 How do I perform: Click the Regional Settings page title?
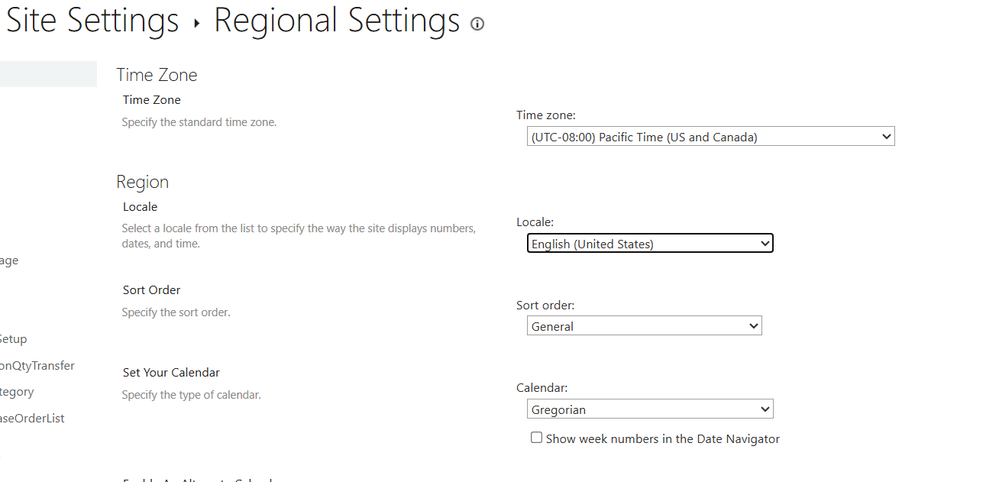[337, 20]
